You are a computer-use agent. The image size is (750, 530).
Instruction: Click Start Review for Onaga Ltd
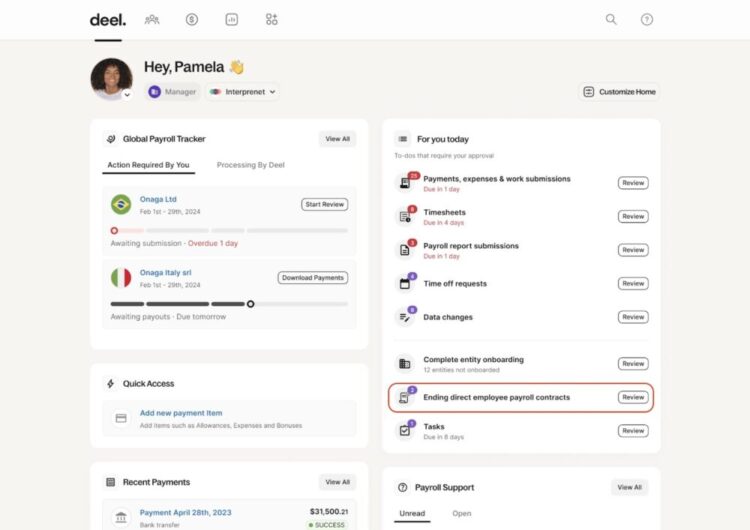324,204
